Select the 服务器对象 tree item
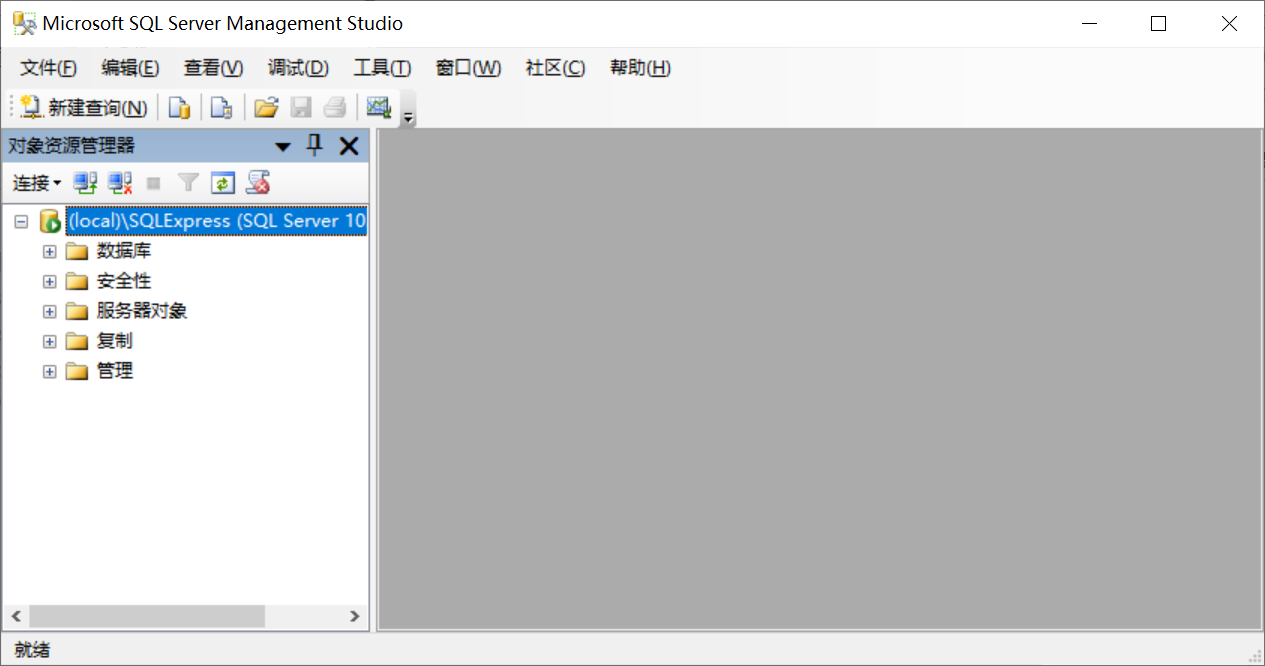The width and height of the screenshot is (1265, 666). tap(142, 311)
